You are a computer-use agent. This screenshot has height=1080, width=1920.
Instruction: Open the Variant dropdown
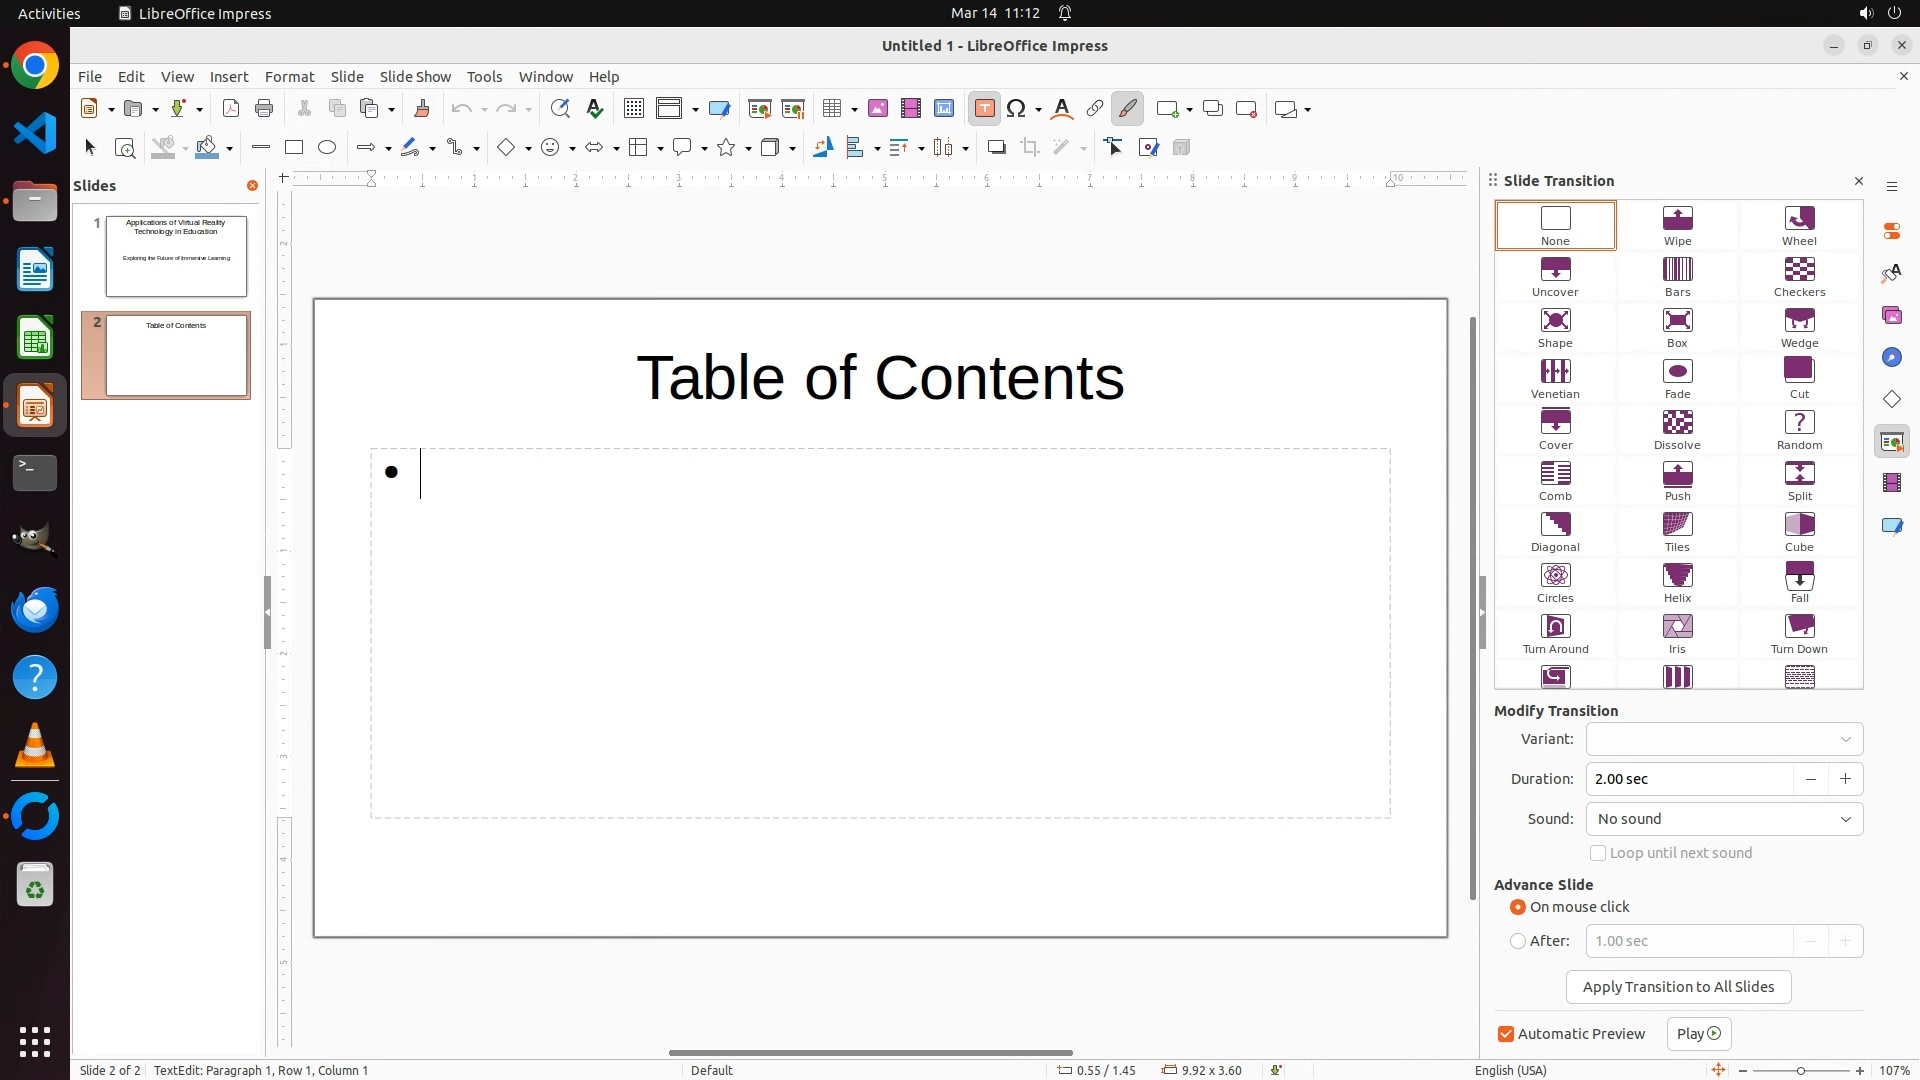pyautogui.click(x=1724, y=739)
